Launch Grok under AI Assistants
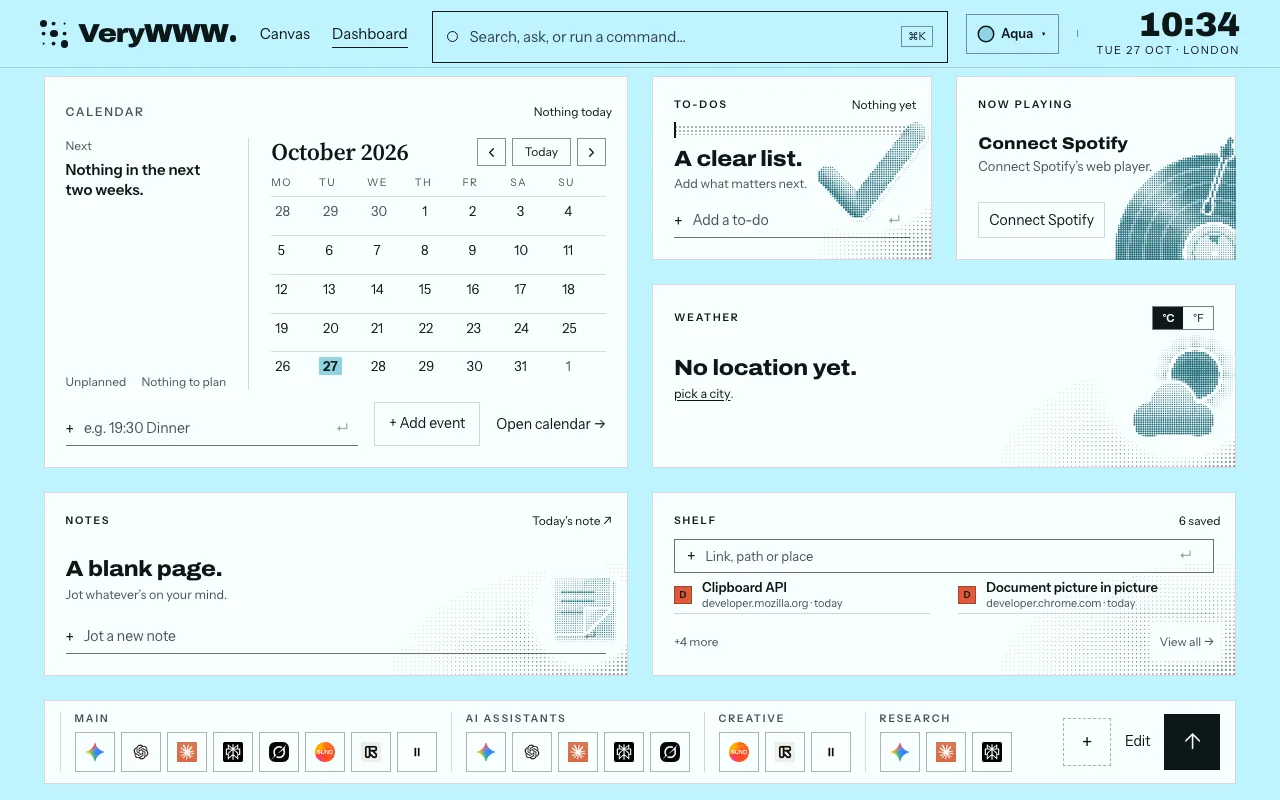The width and height of the screenshot is (1280, 800). (x=670, y=752)
